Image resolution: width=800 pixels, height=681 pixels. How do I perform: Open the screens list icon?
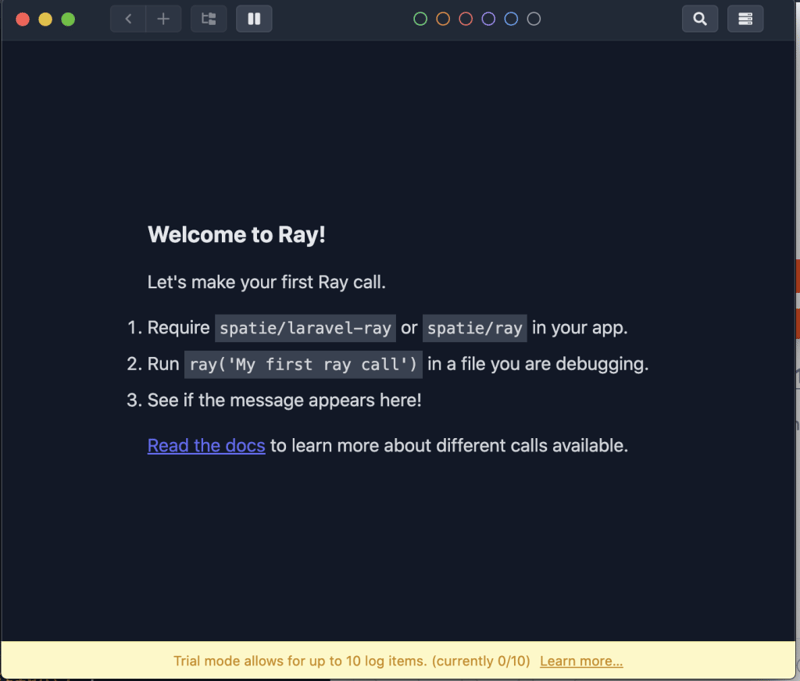pyautogui.click(x=209, y=19)
